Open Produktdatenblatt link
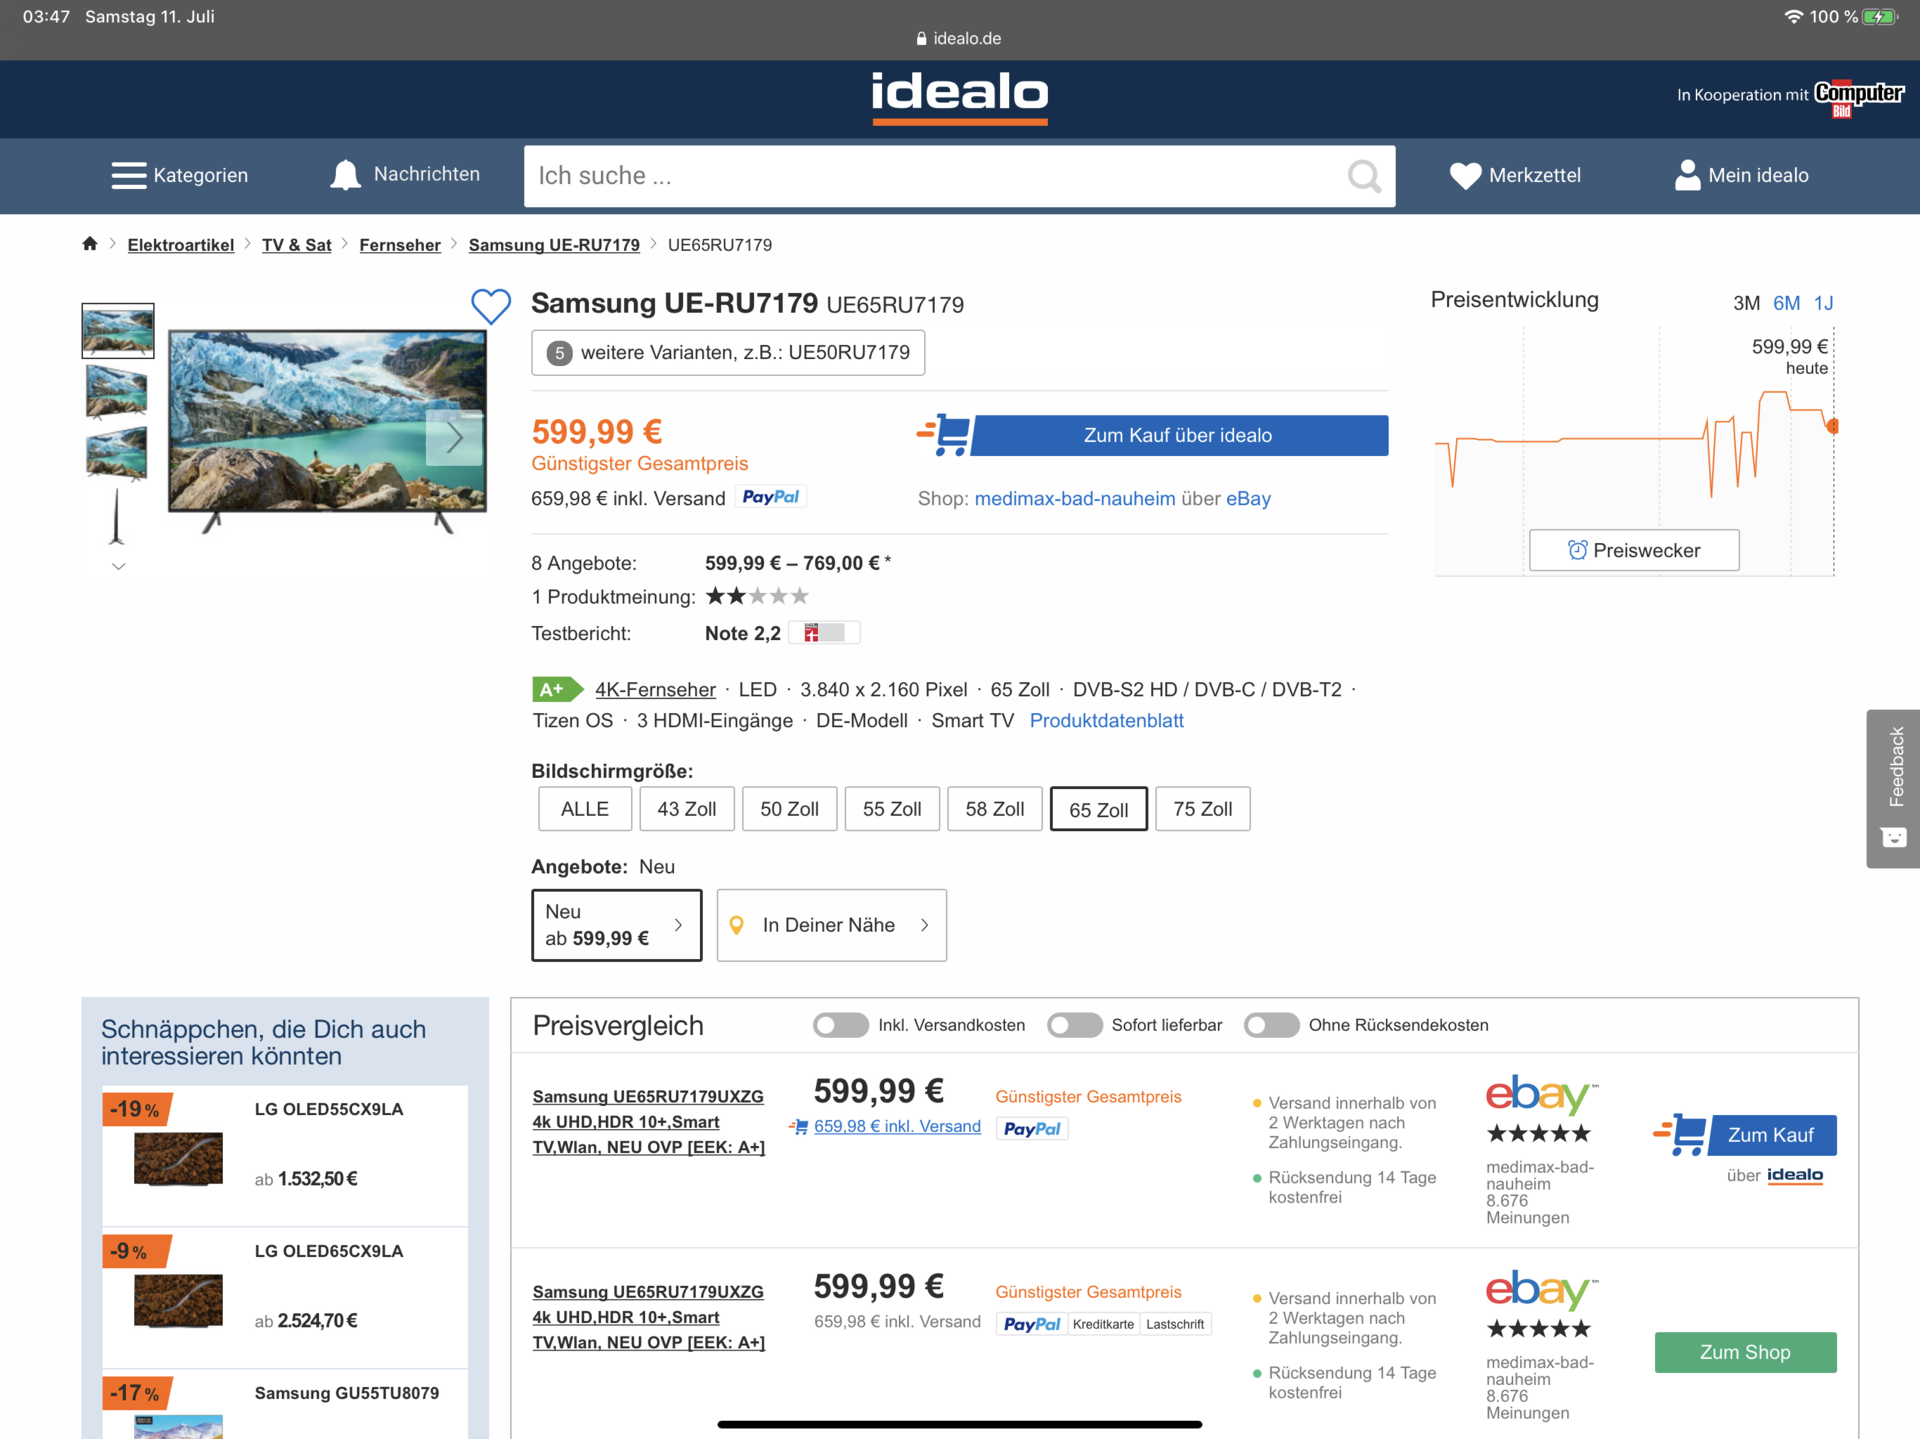 click(1106, 721)
